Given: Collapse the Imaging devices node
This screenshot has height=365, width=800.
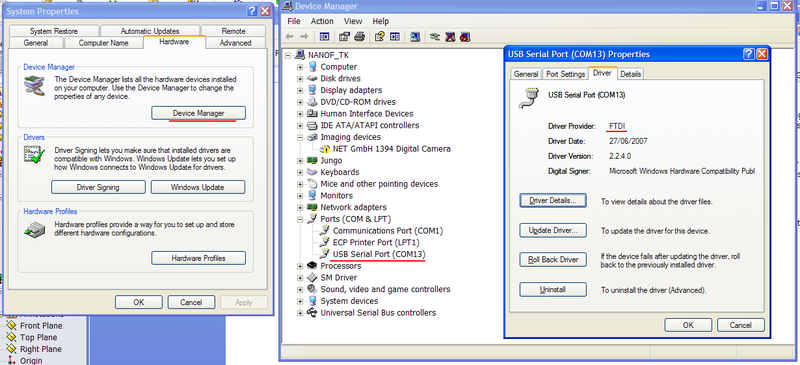Looking at the screenshot, I should 300,137.
